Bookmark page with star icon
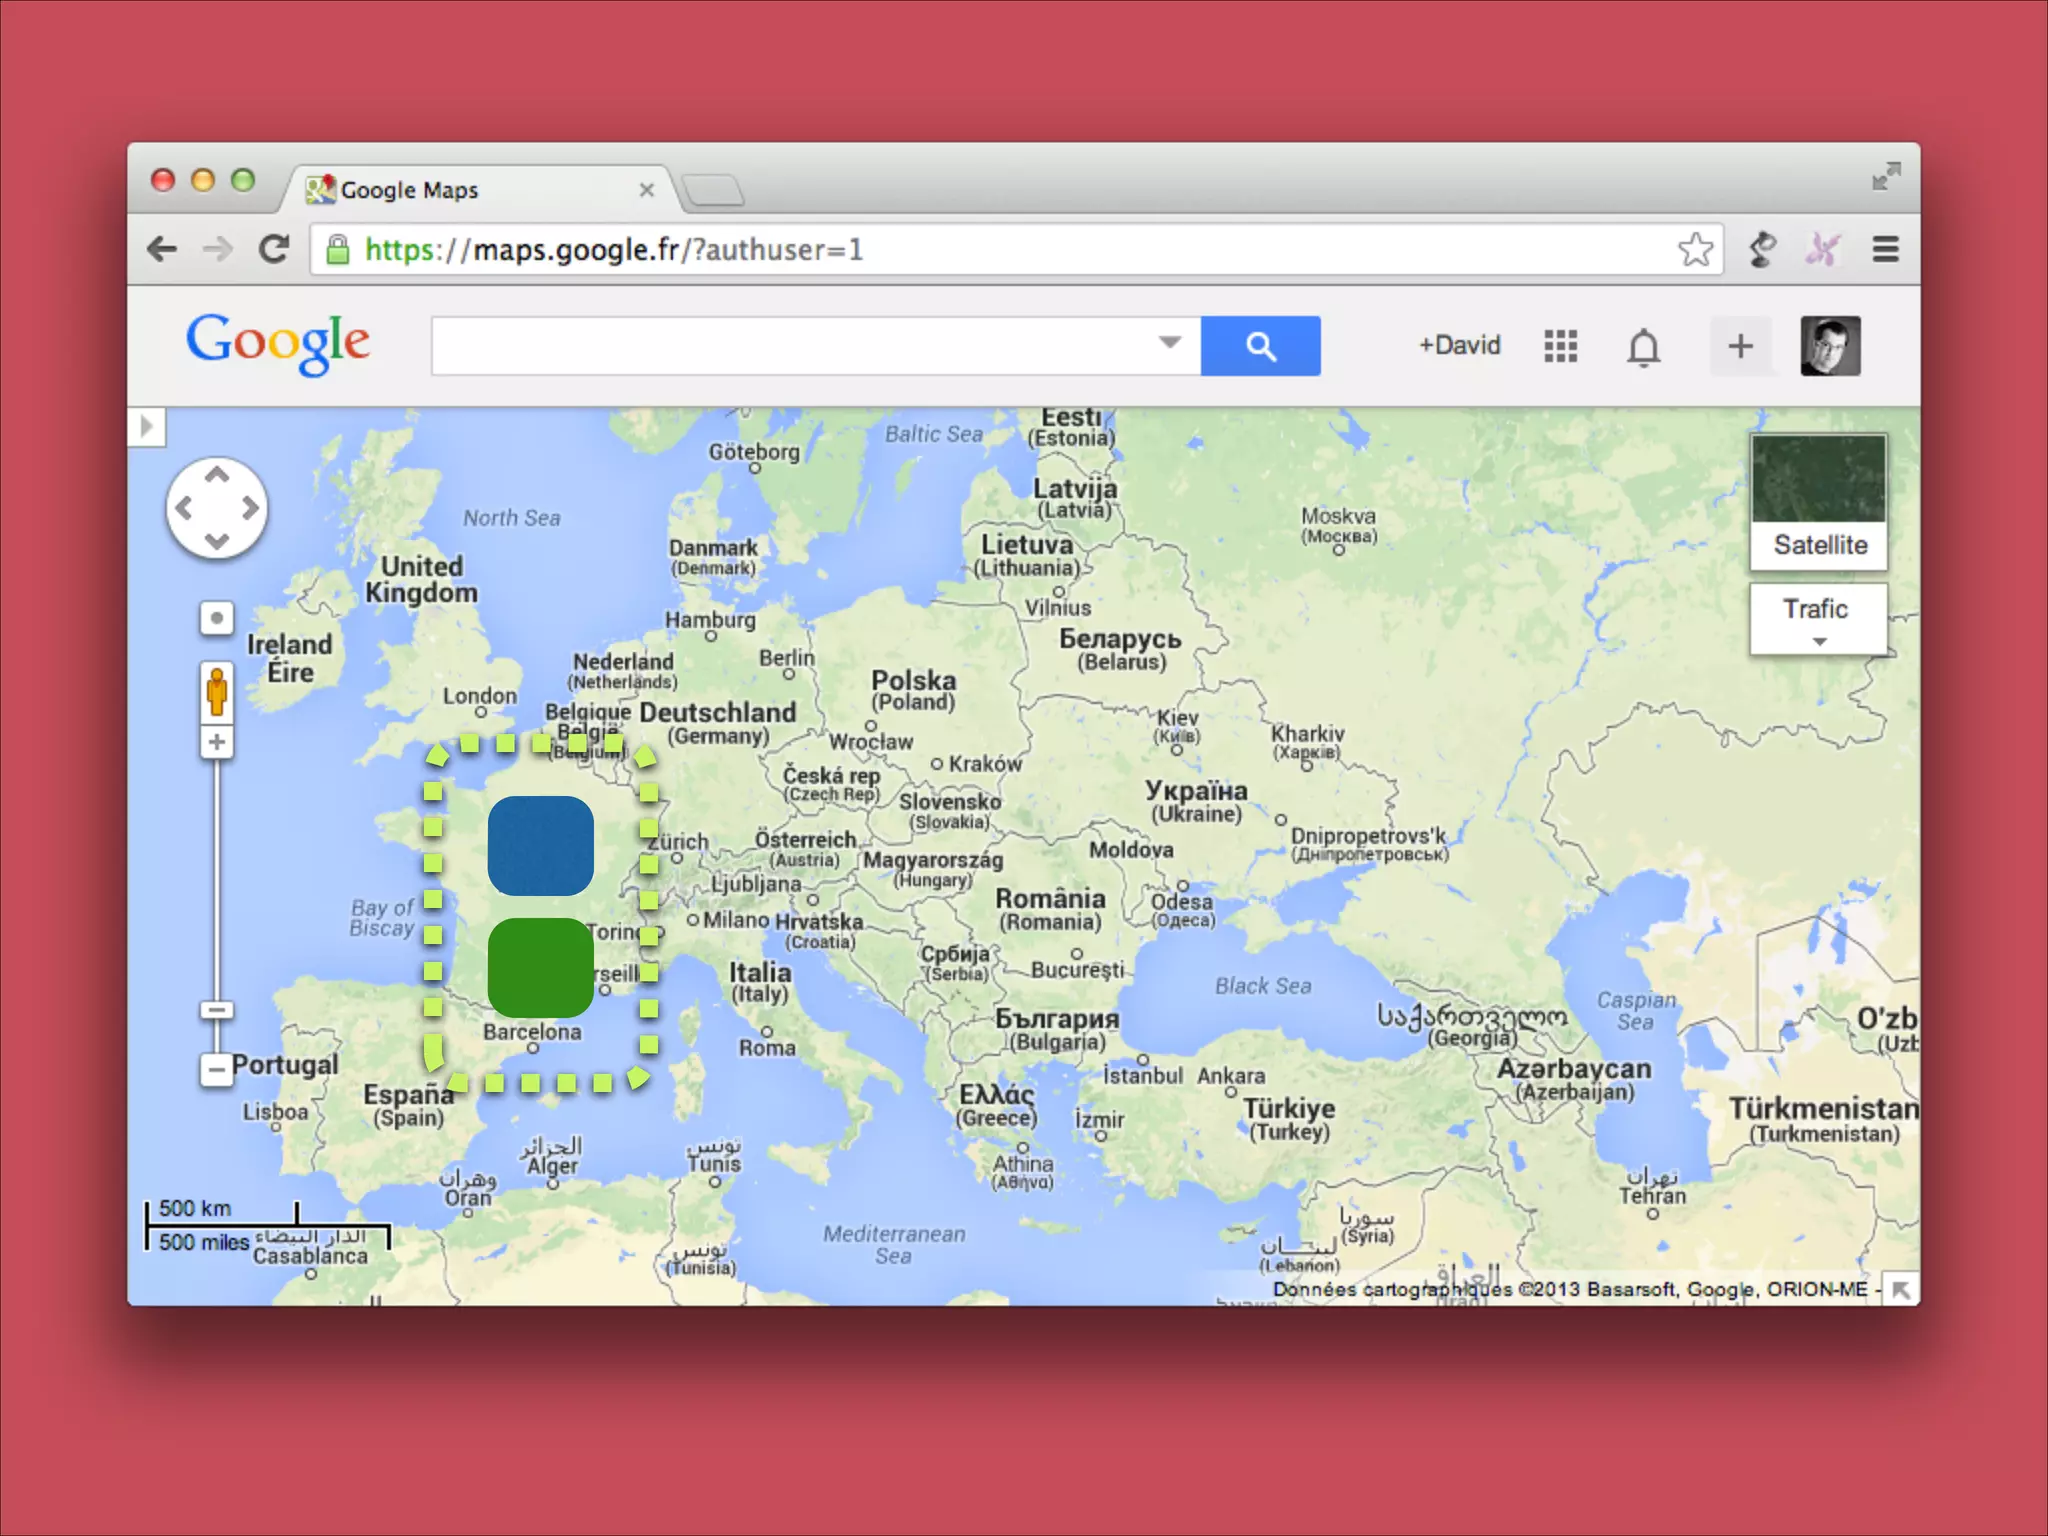This screenshot has height=1536, width=2048. coord(1695,249)
